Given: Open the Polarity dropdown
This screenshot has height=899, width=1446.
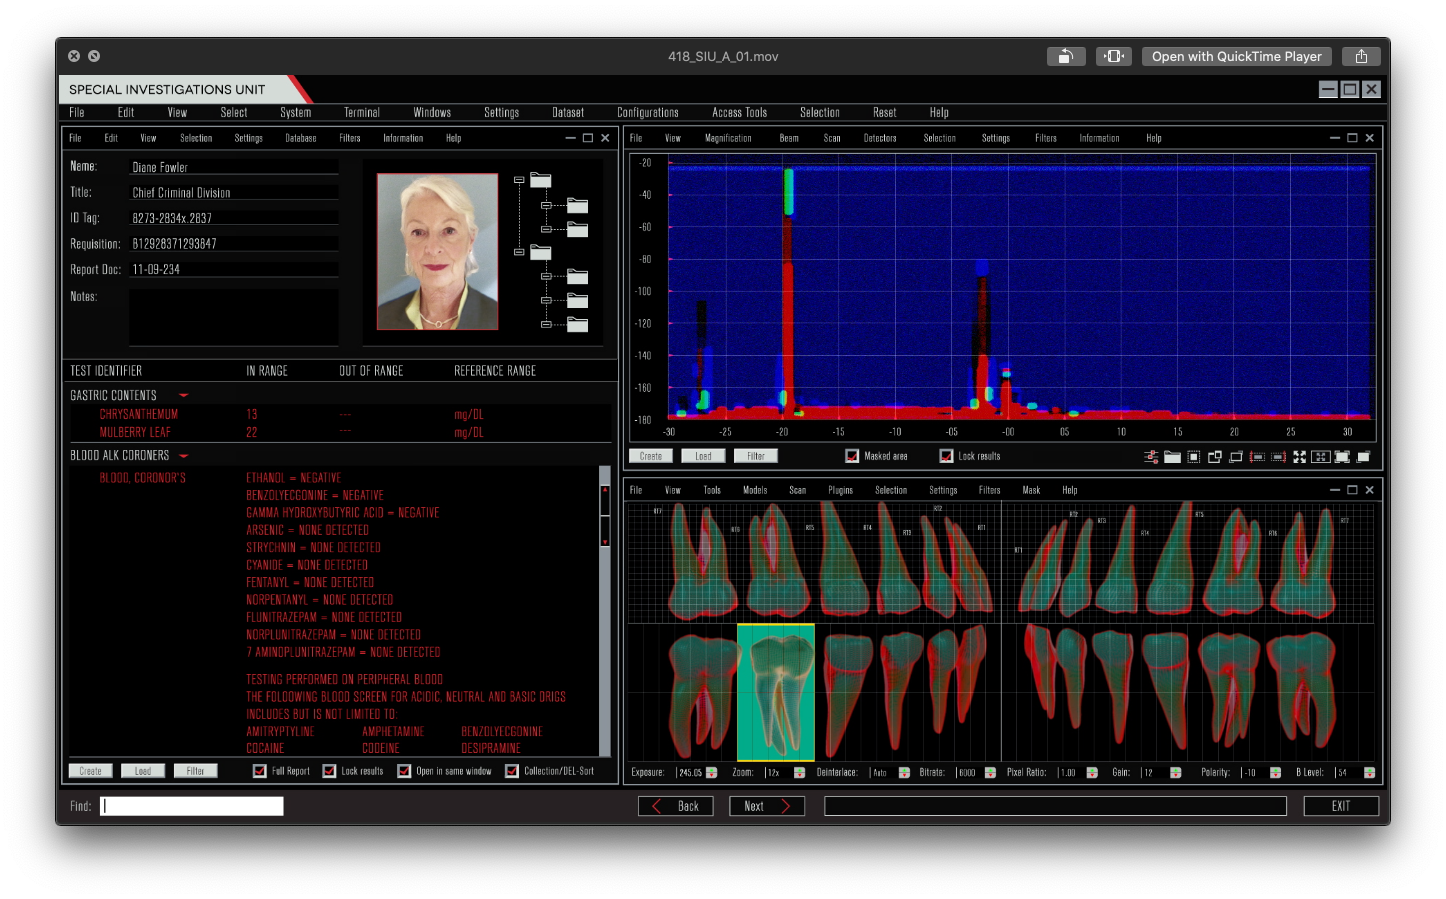Looking at the screenshot, I should 1275,773.
